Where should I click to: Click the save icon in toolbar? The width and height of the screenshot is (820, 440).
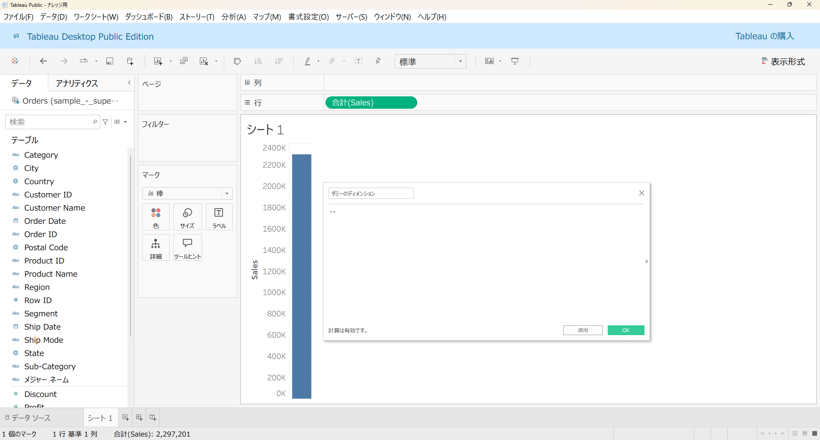pyautogui.click(x=110, y=61)
